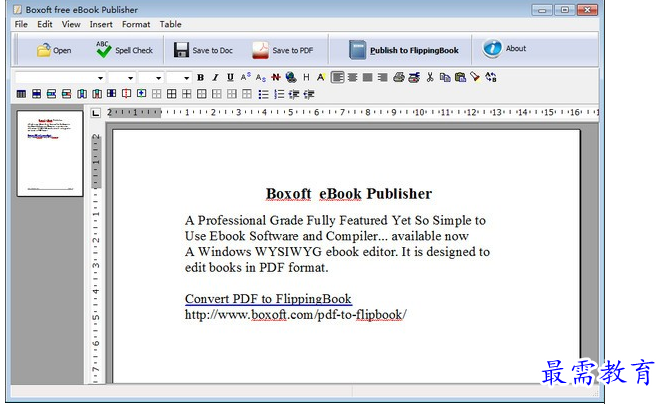Click the first grey table border icon
The image size is (663, 404).
156,94
